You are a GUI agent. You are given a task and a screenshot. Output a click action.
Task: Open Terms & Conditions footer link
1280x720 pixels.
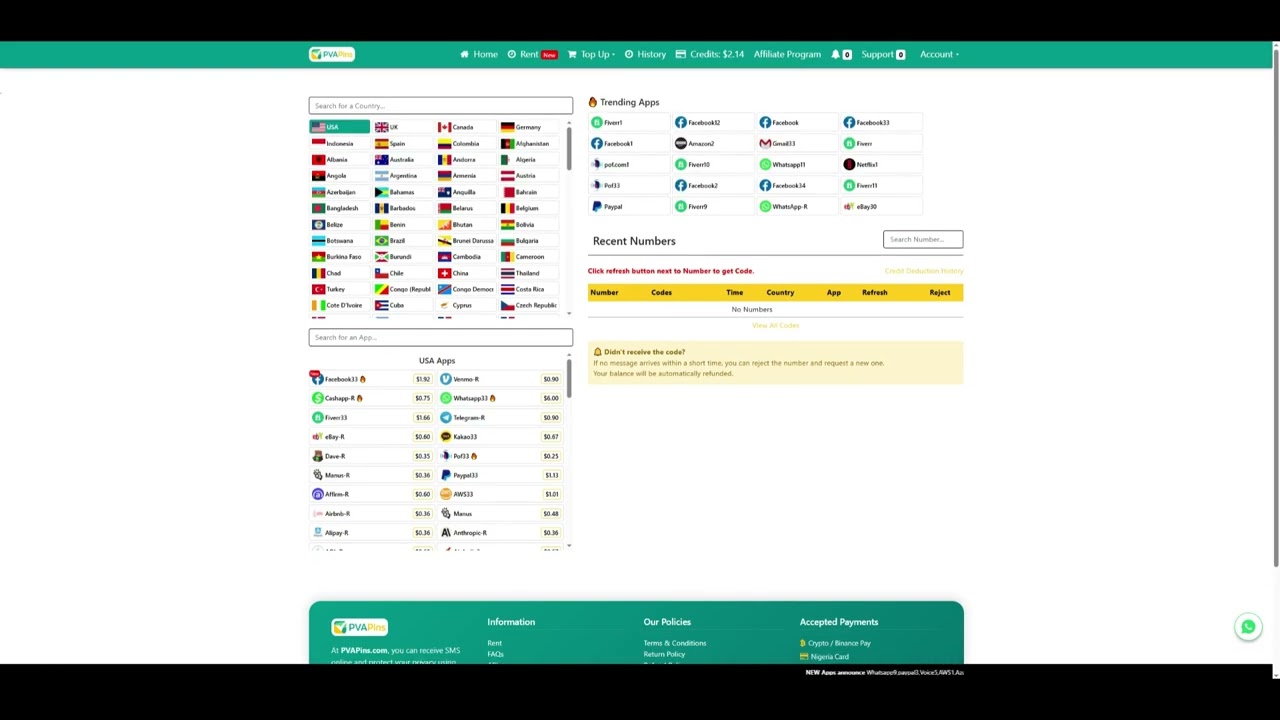point(675,643)
